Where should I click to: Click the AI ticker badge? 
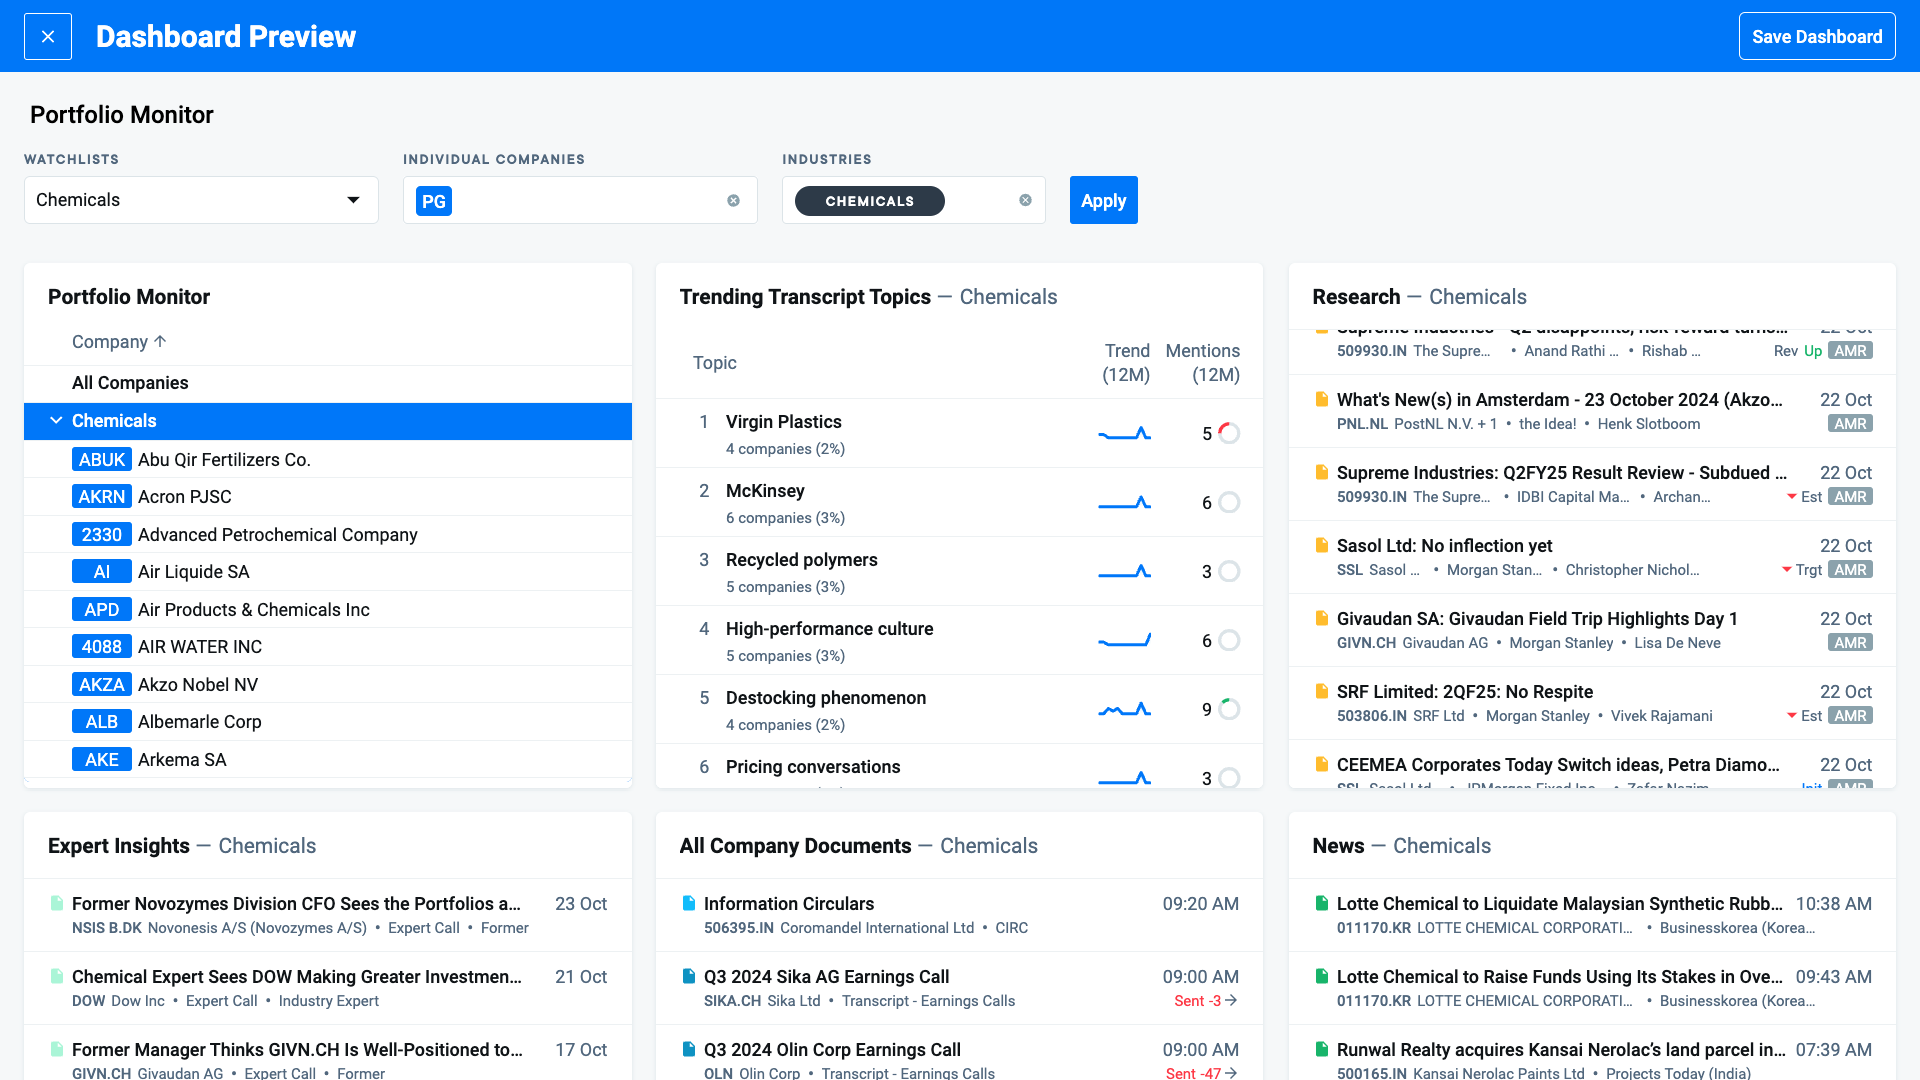pos(102,572)
